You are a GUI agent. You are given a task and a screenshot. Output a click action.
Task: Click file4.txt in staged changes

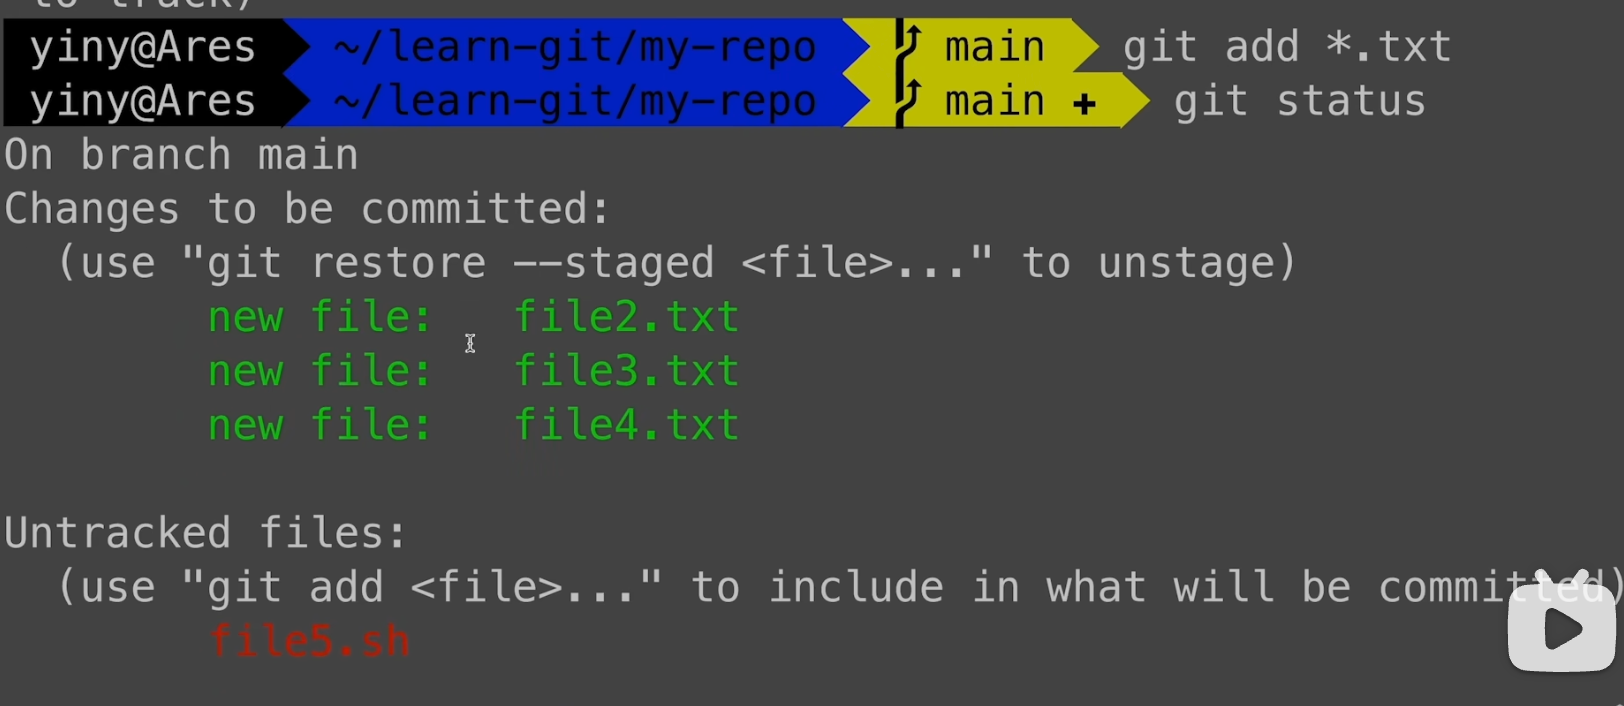(x=627, y=425)
